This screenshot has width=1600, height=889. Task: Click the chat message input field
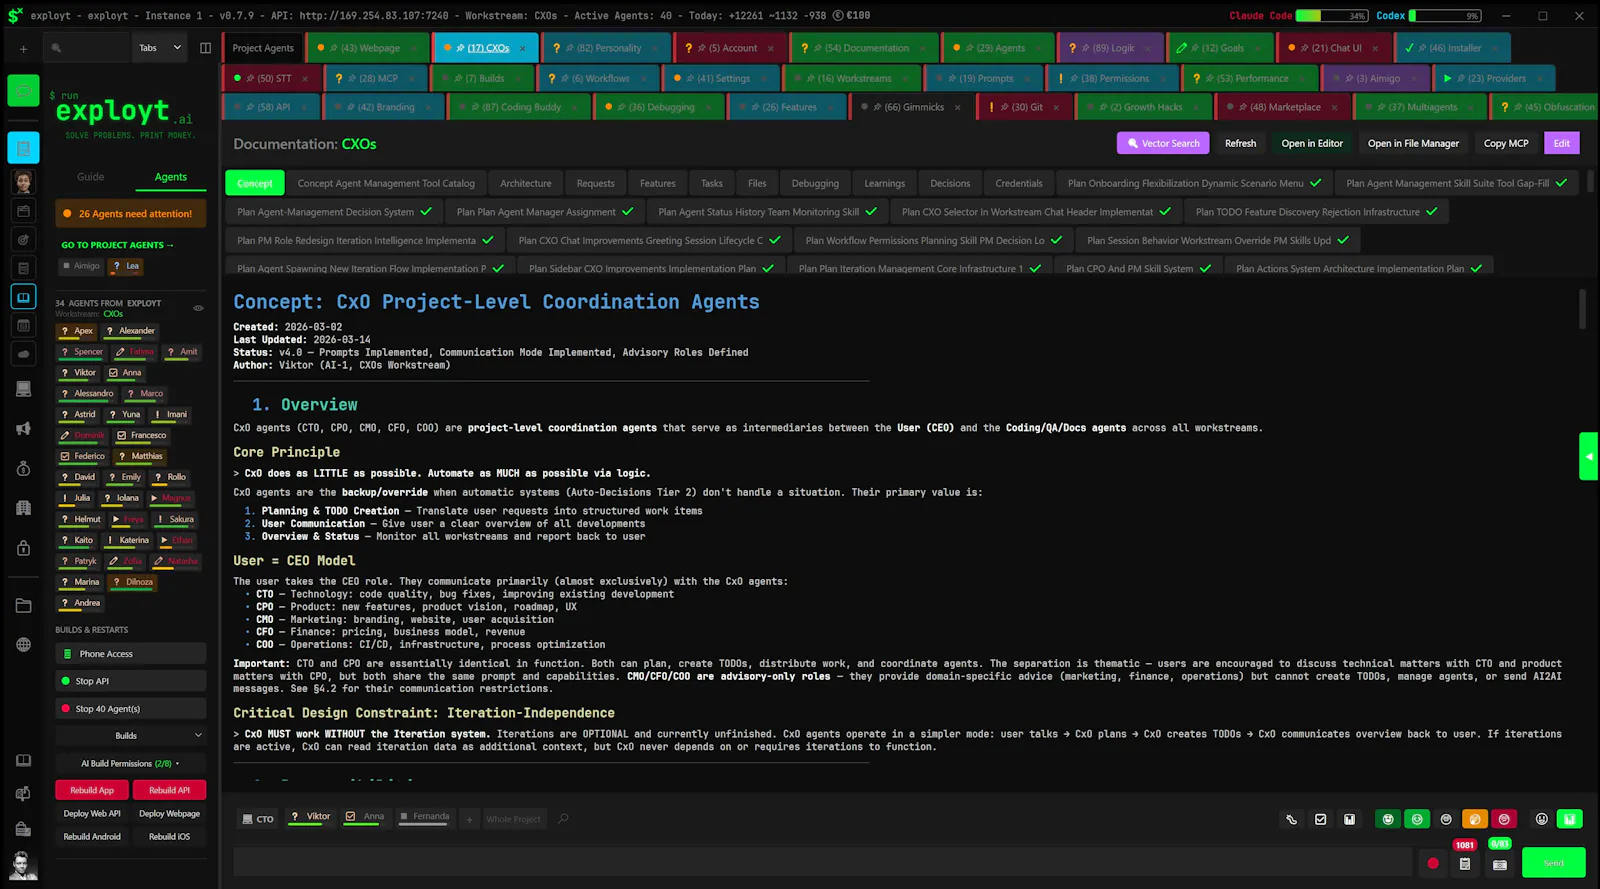(x=822, y=863)
